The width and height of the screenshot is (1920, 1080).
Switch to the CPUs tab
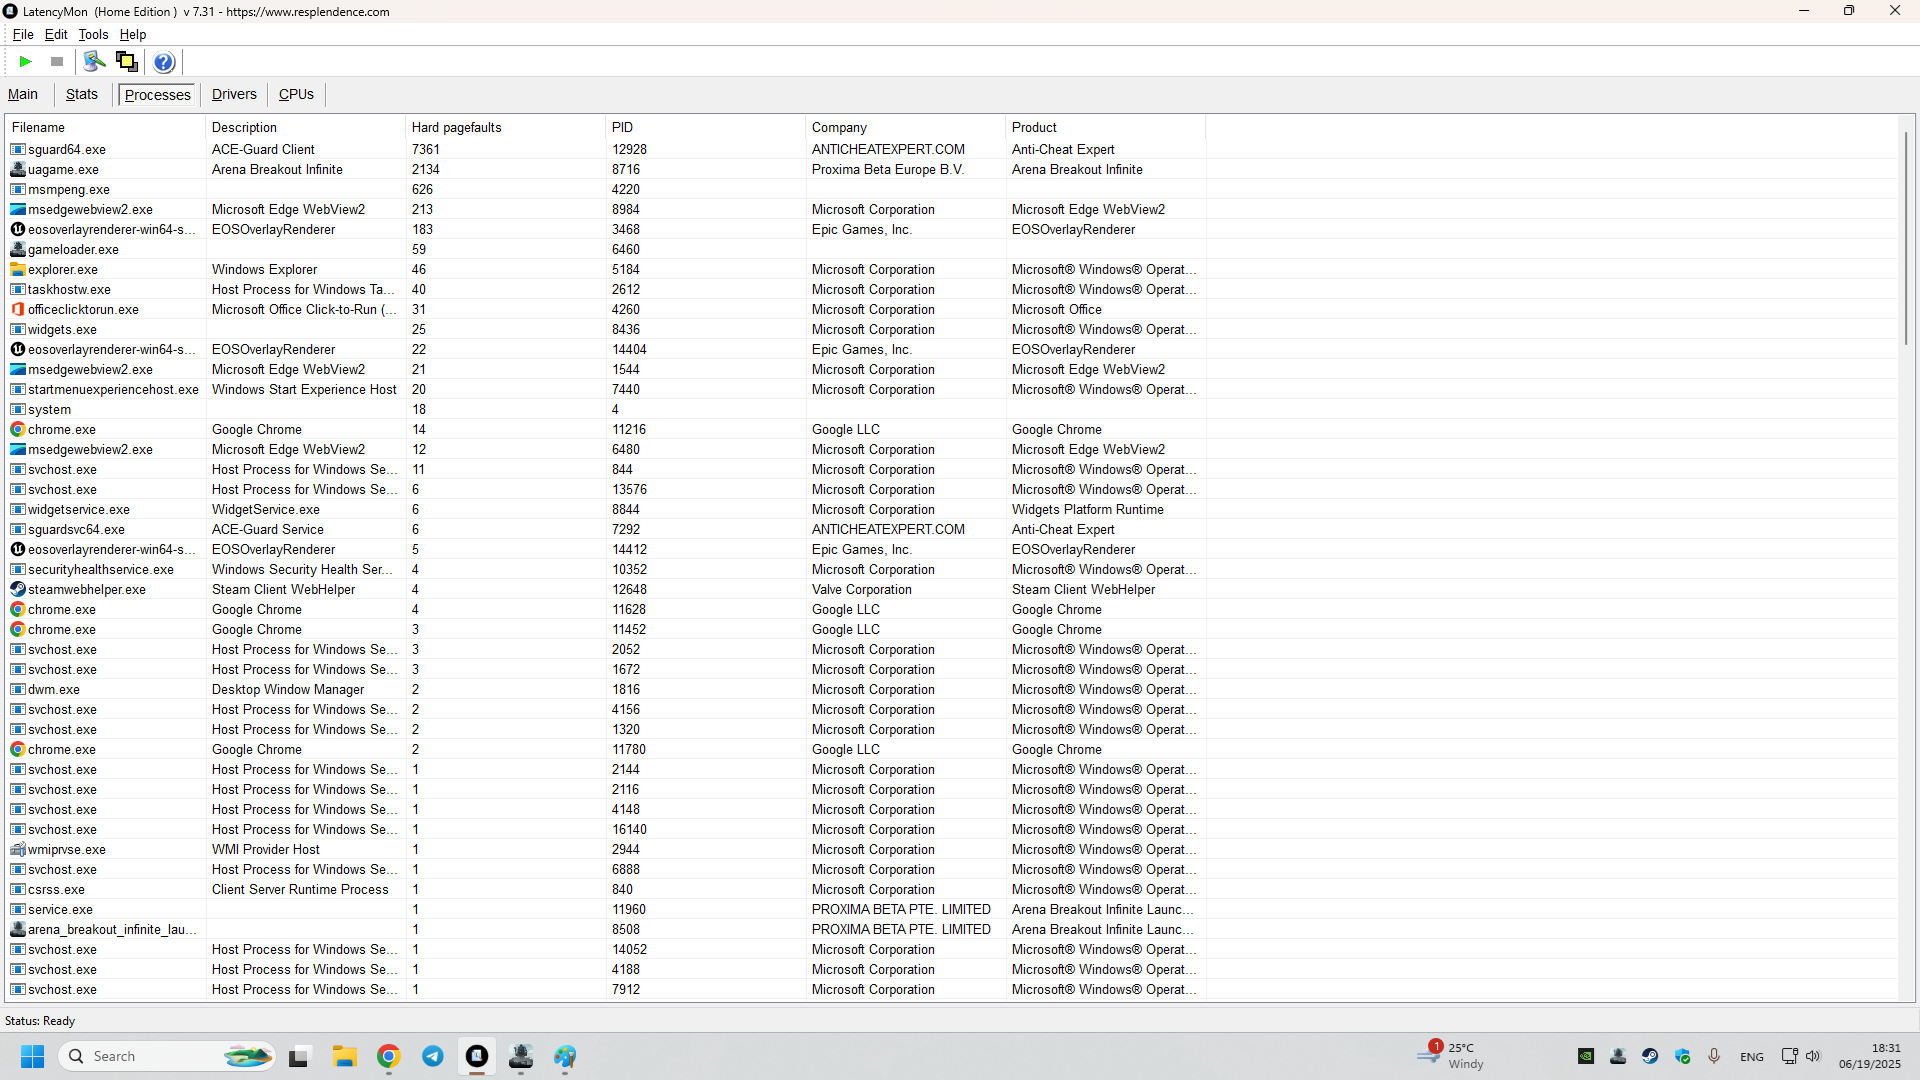point(296,94)
